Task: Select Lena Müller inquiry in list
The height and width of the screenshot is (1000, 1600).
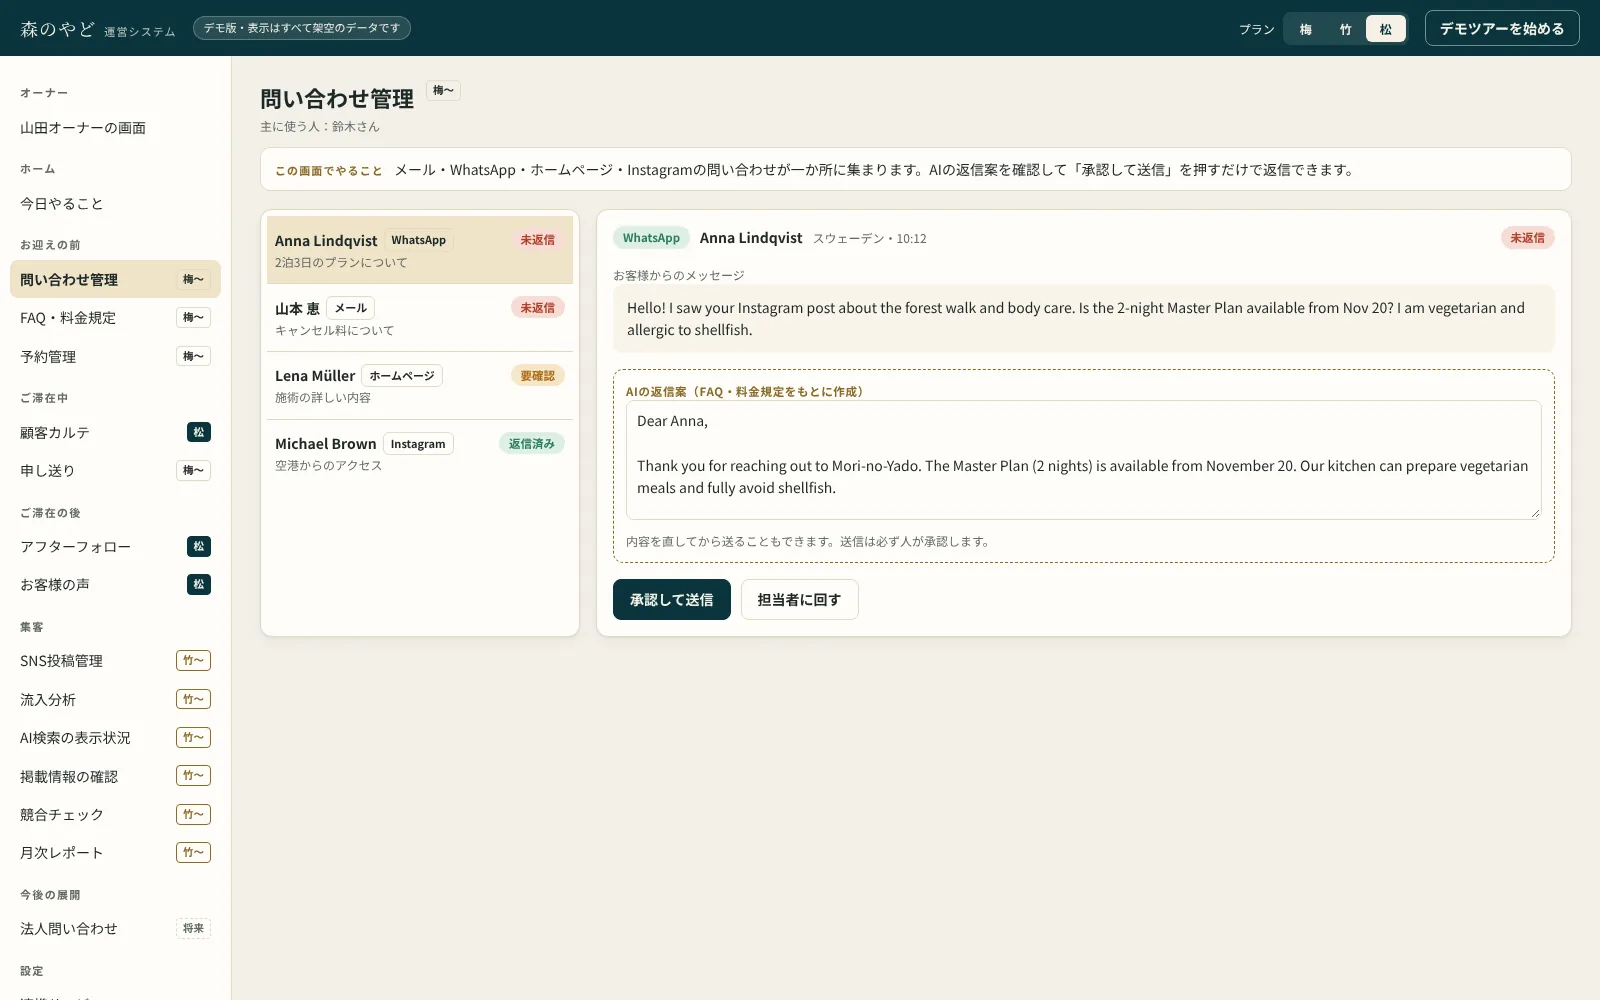Action: coord(420,386)
